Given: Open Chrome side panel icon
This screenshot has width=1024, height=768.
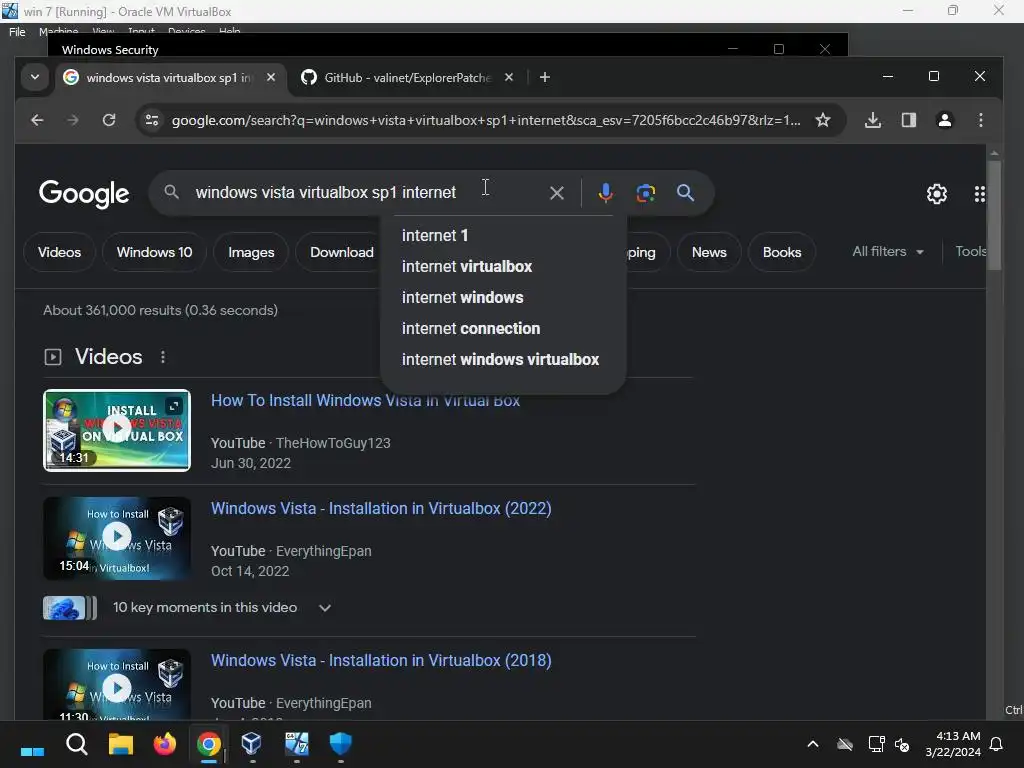Looking at the screenshot, I should click(908, 120).
